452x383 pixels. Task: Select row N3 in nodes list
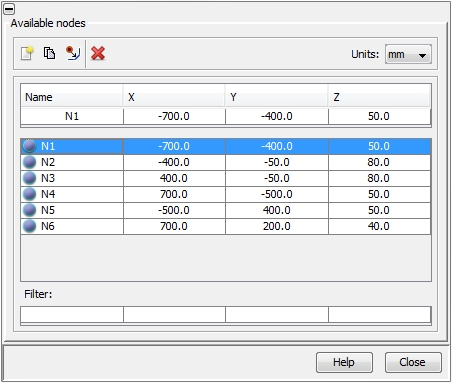point(226,178)
